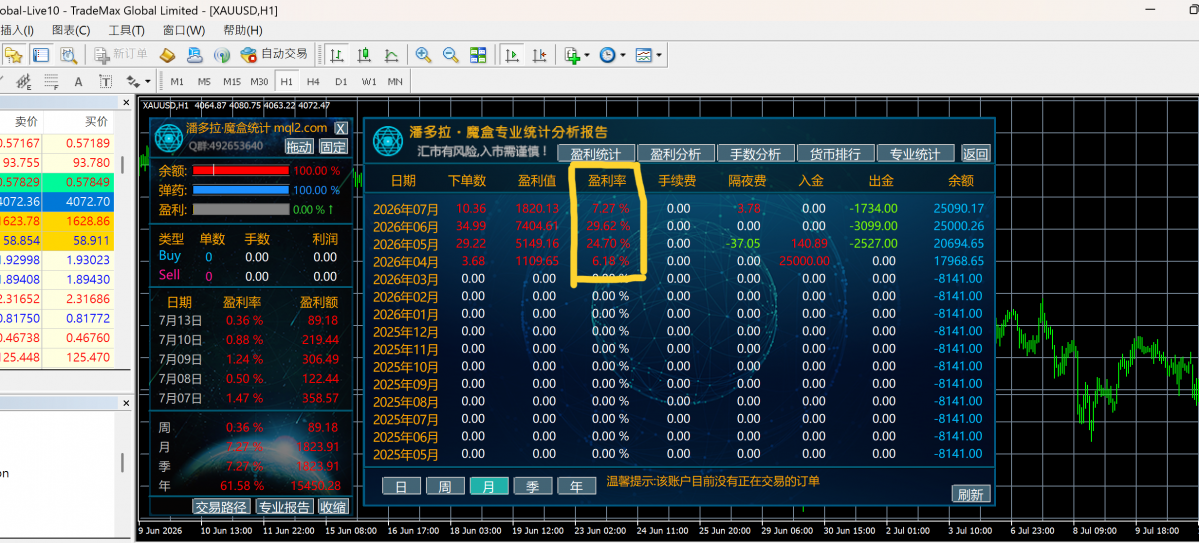Expand the periods clock dropdown arrow
This screenshot has height=543, width=1199.
click(622, 55)
